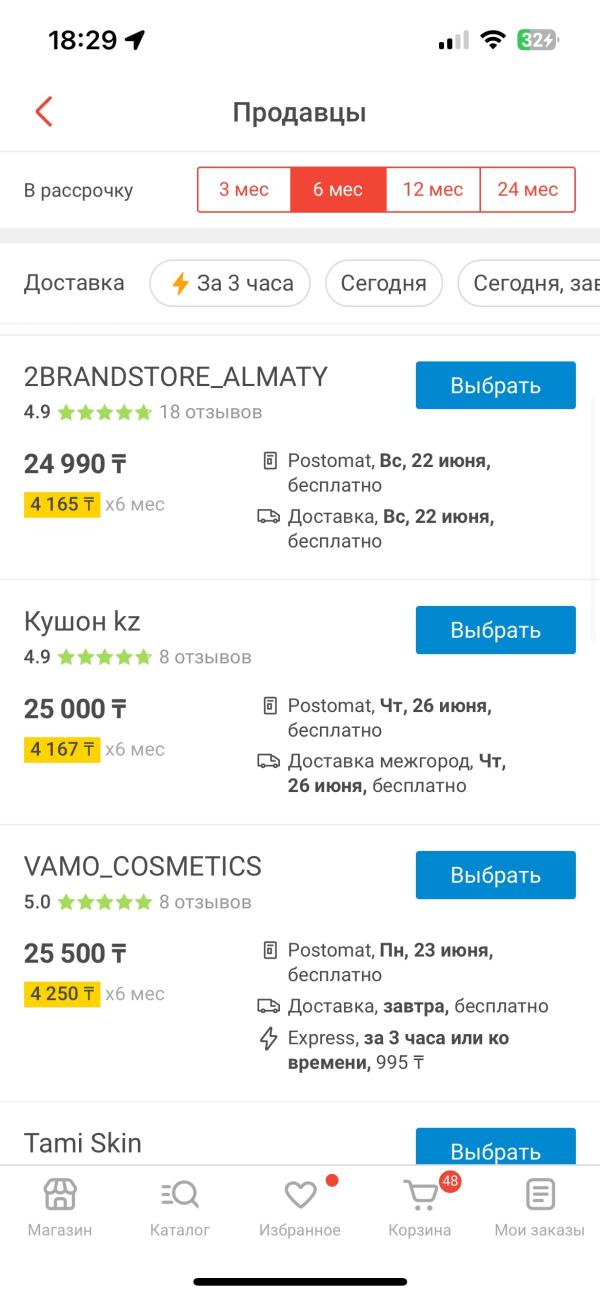
Task: Tap the partially visible Сегодня, завтра filter
Action: click(529, 284)
